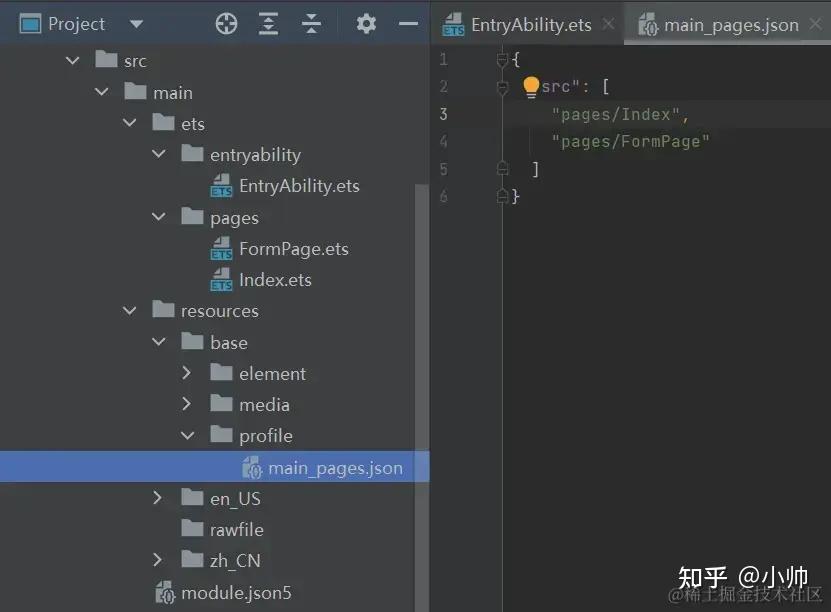Click the Expand All icon in Project toolbar

click(x=268, y=23)
